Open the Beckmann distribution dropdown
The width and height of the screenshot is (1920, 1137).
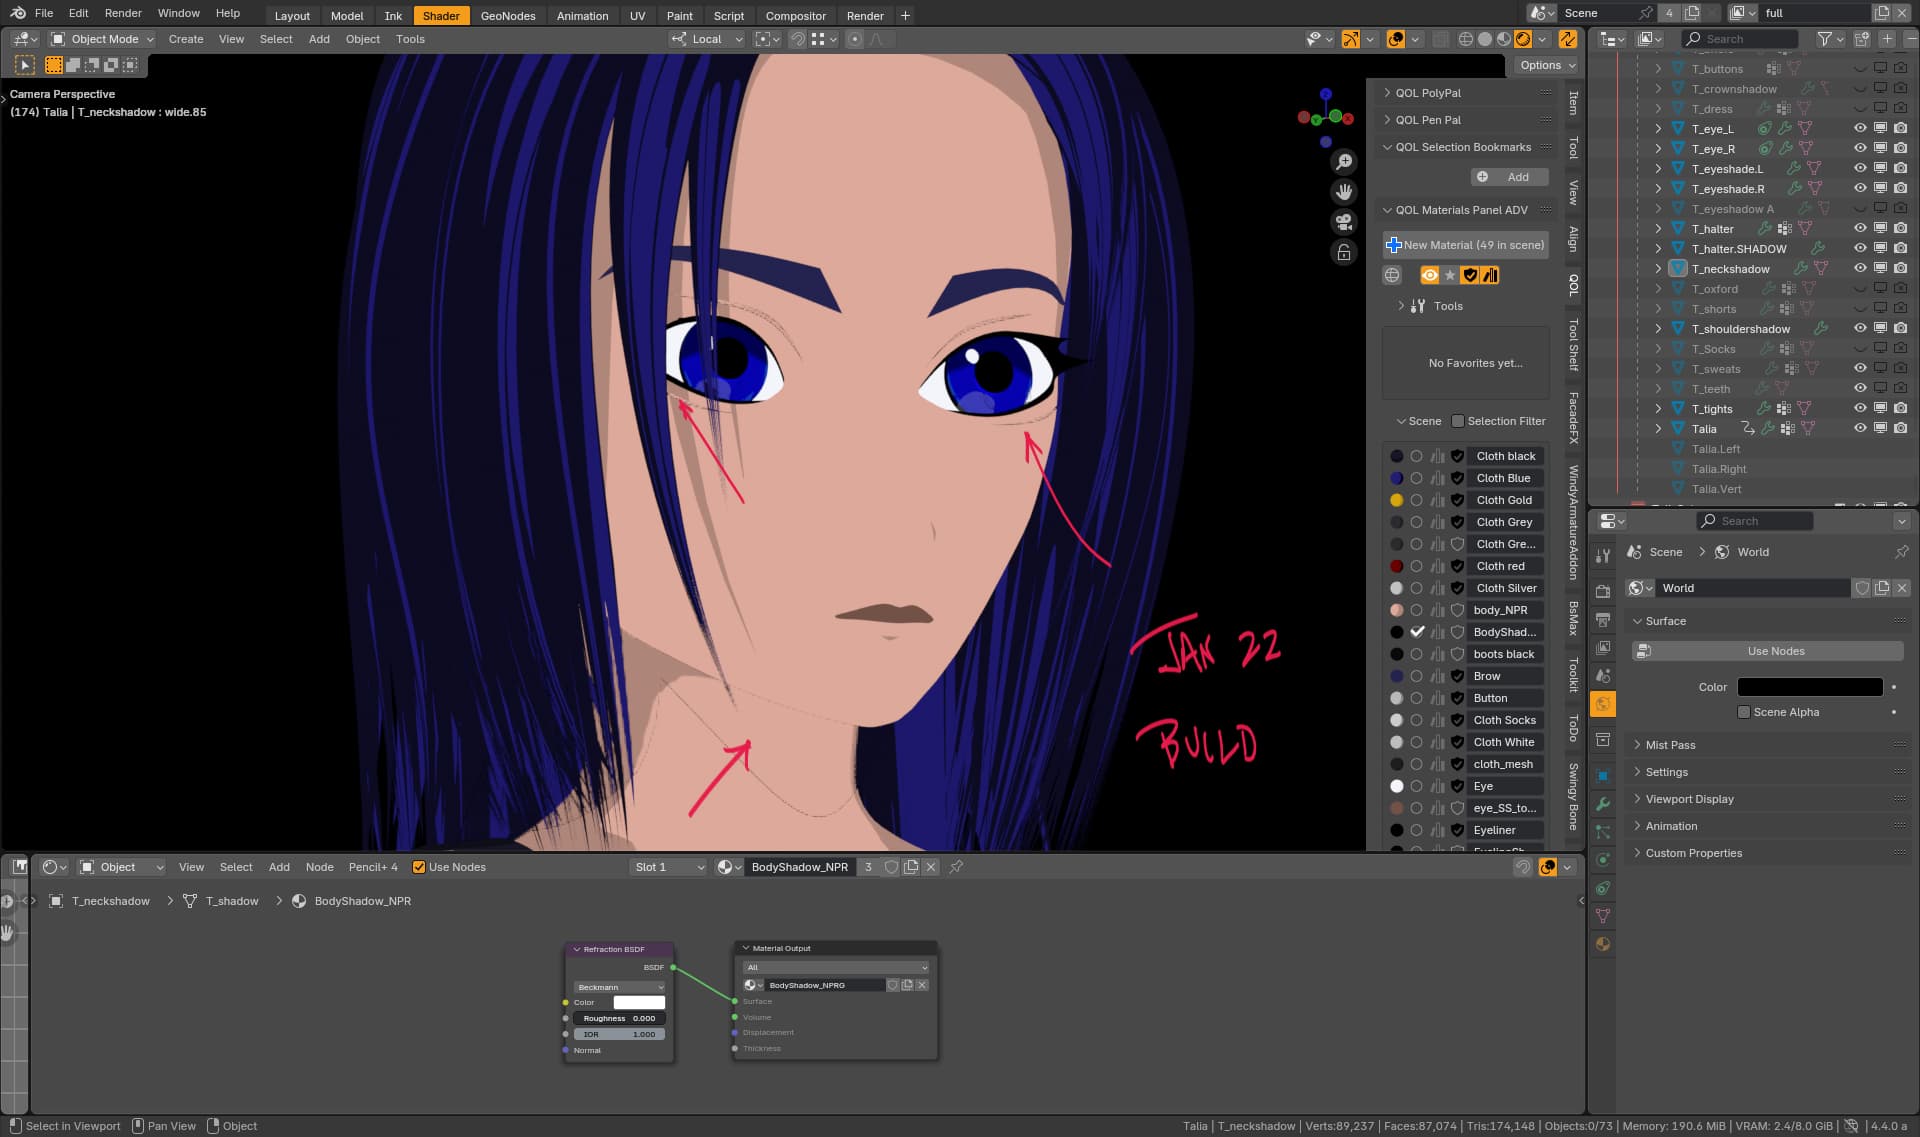coord(619,987)
